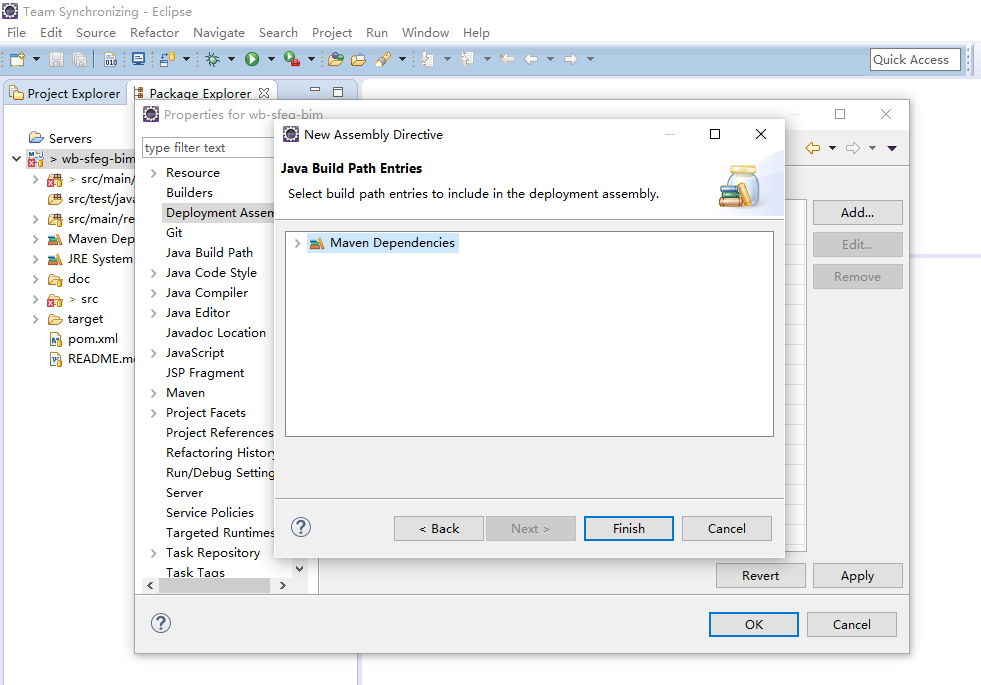Cancel the Properties dialog
This screenshot has width=981, height=685.
coord(851,624)
